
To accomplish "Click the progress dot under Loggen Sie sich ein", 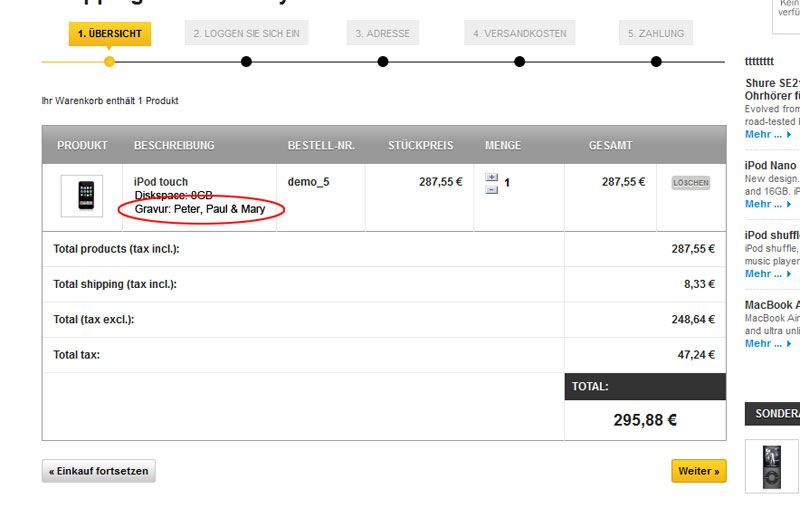I will pos(246,62).
